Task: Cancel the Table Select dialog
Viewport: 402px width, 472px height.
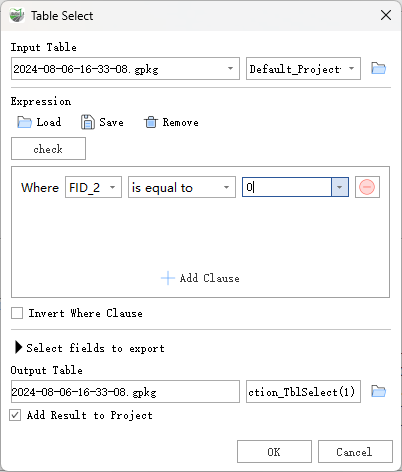Action: point(355,452)
